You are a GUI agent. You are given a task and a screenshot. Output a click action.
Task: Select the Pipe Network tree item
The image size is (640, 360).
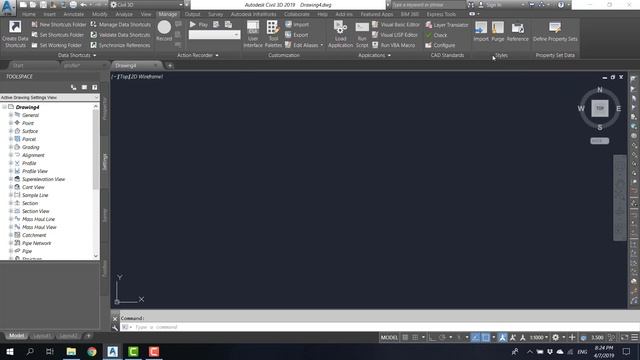(37, 243)
